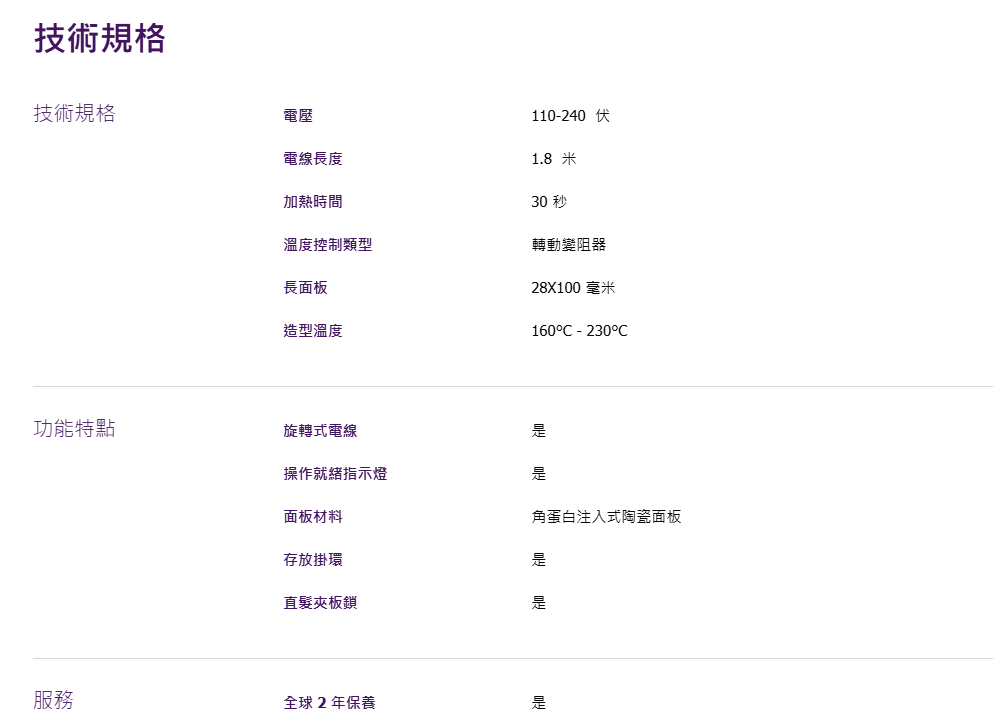Click the 加熱時間 spec label
1006x728 pixels.
click(x=313, y=202)
